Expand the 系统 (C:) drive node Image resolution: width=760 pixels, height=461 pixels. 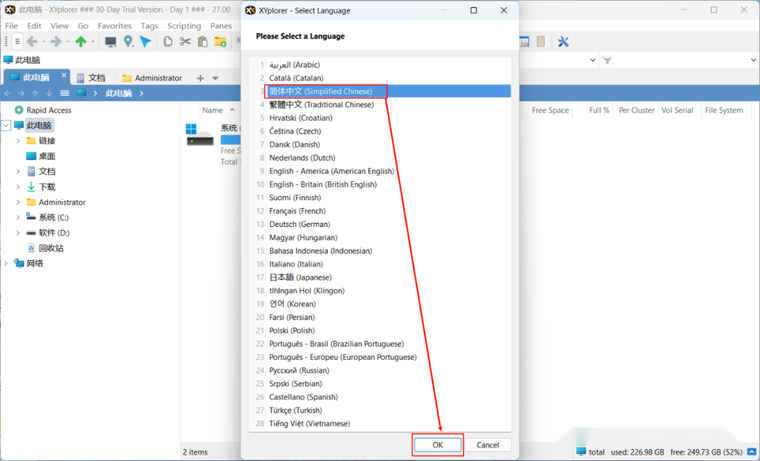click(18, 217)
